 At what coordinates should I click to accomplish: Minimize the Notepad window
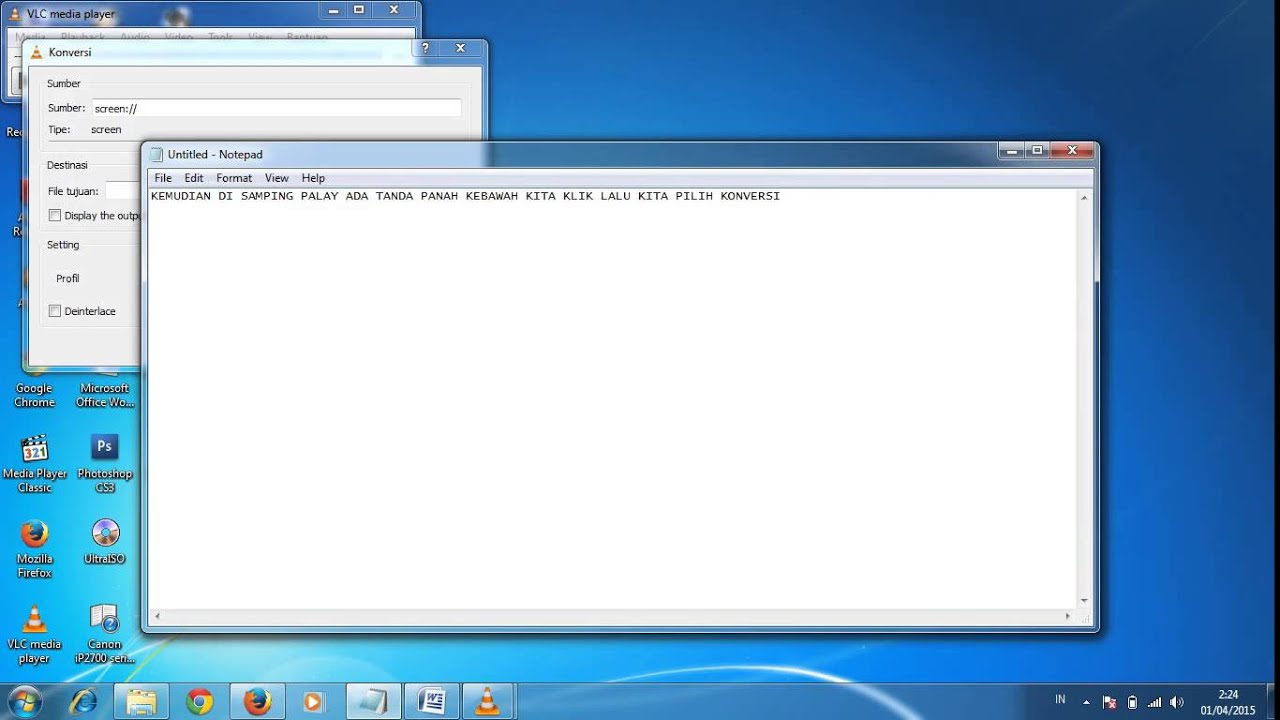click(1011, 150)
